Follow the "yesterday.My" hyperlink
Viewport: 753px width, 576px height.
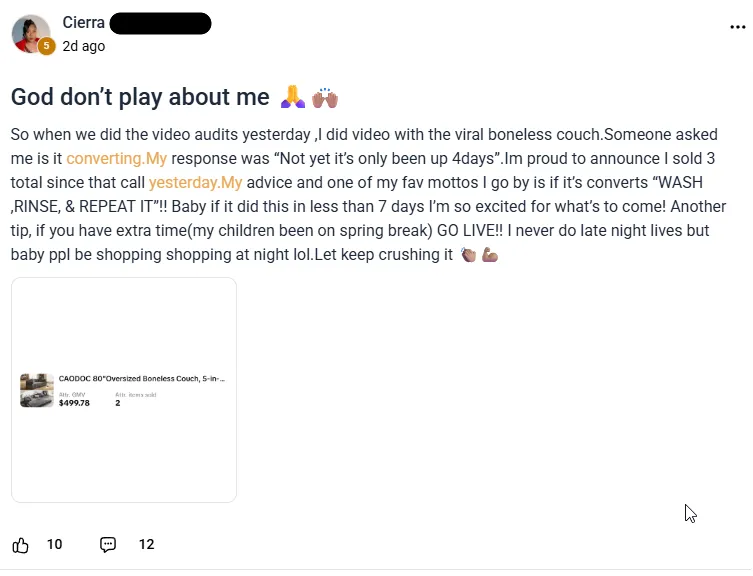(195, 182)
